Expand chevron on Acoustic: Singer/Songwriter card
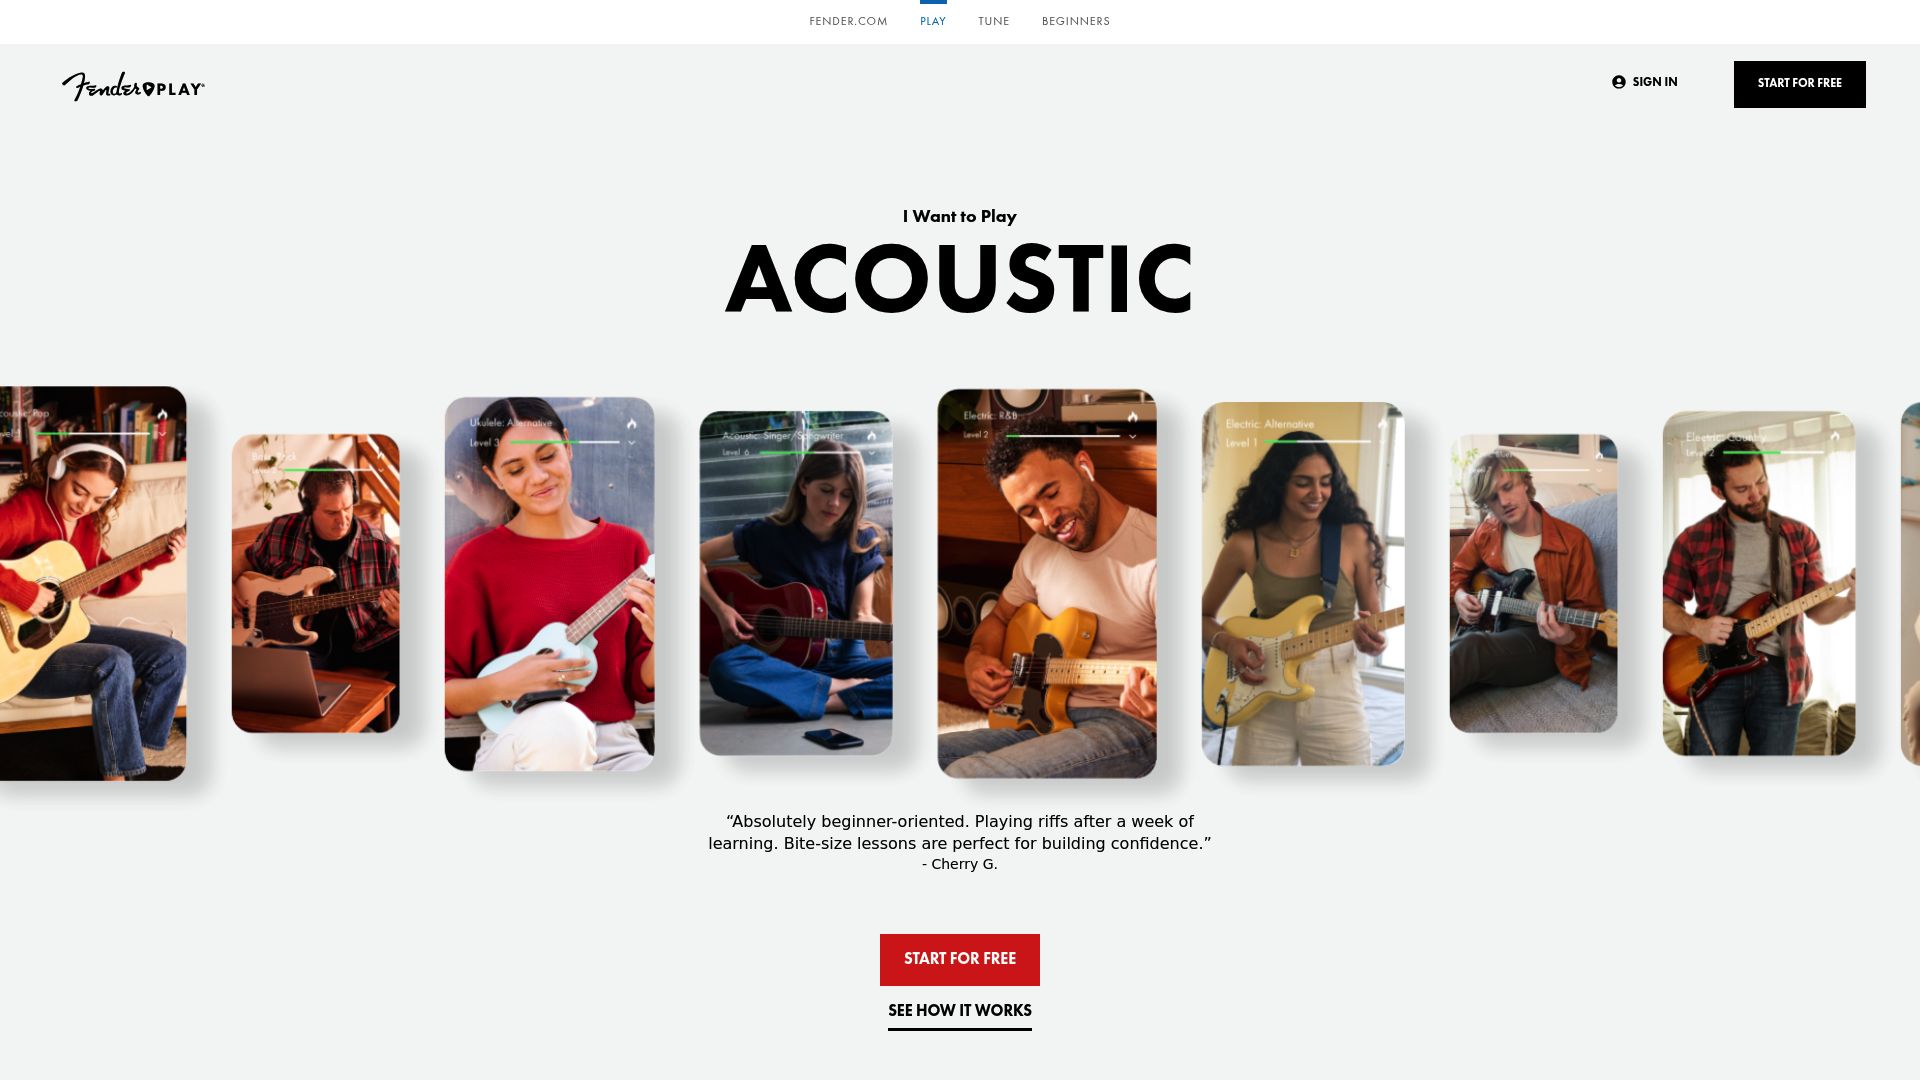Screen dimensions: 1920x1080 pyautogui.click(x=872, y=453)
